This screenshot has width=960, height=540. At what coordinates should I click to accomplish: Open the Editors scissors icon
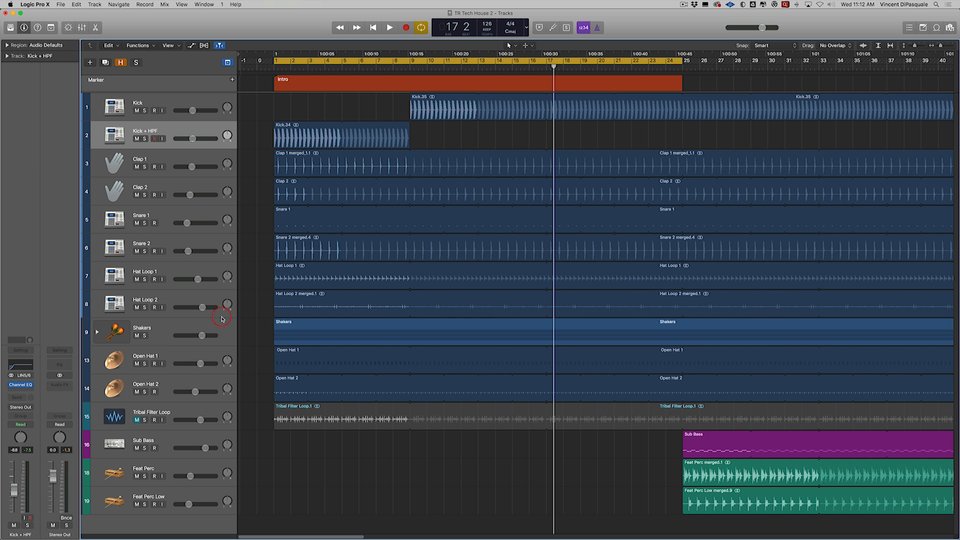95,28
